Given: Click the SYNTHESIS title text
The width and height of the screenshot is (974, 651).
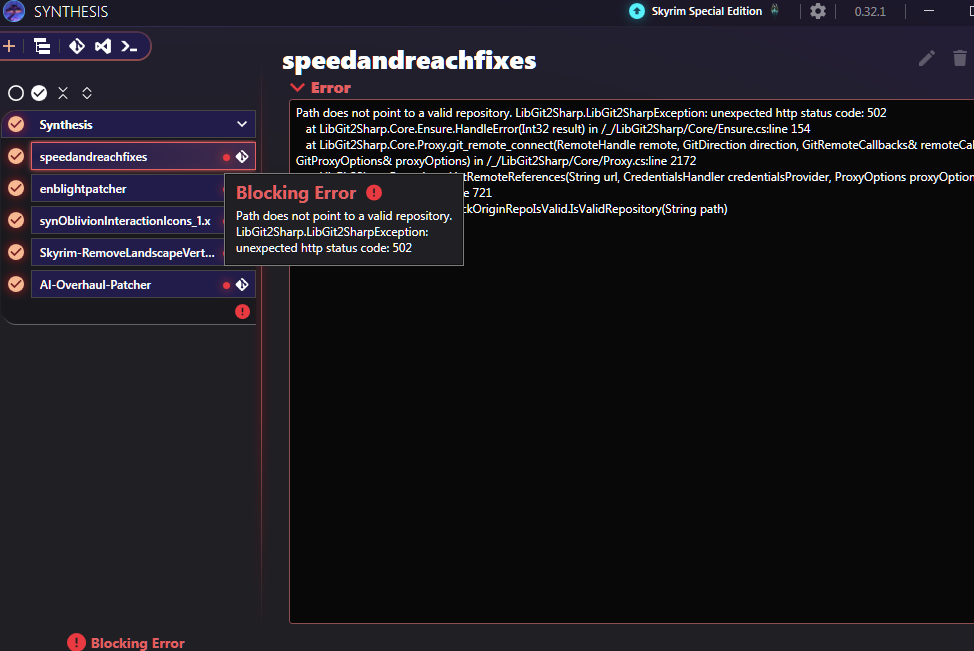Looking at the screenshot, I should 71,12.
